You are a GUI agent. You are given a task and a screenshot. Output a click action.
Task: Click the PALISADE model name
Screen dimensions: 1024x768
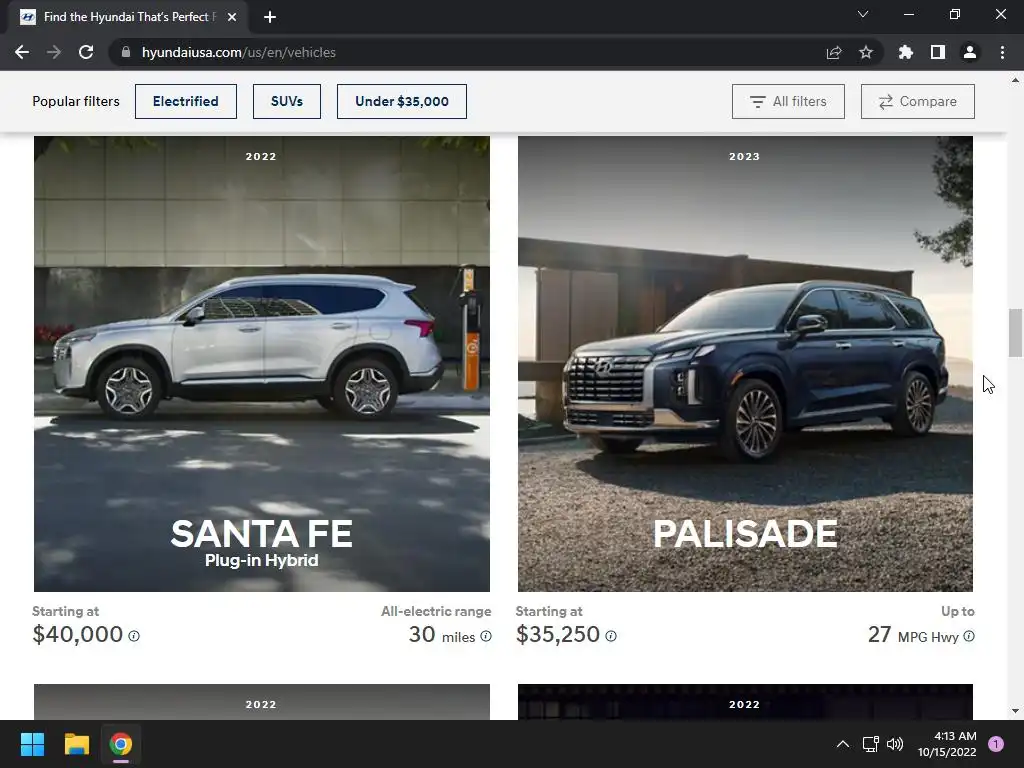pyautogui.click(x=745, y=534)
